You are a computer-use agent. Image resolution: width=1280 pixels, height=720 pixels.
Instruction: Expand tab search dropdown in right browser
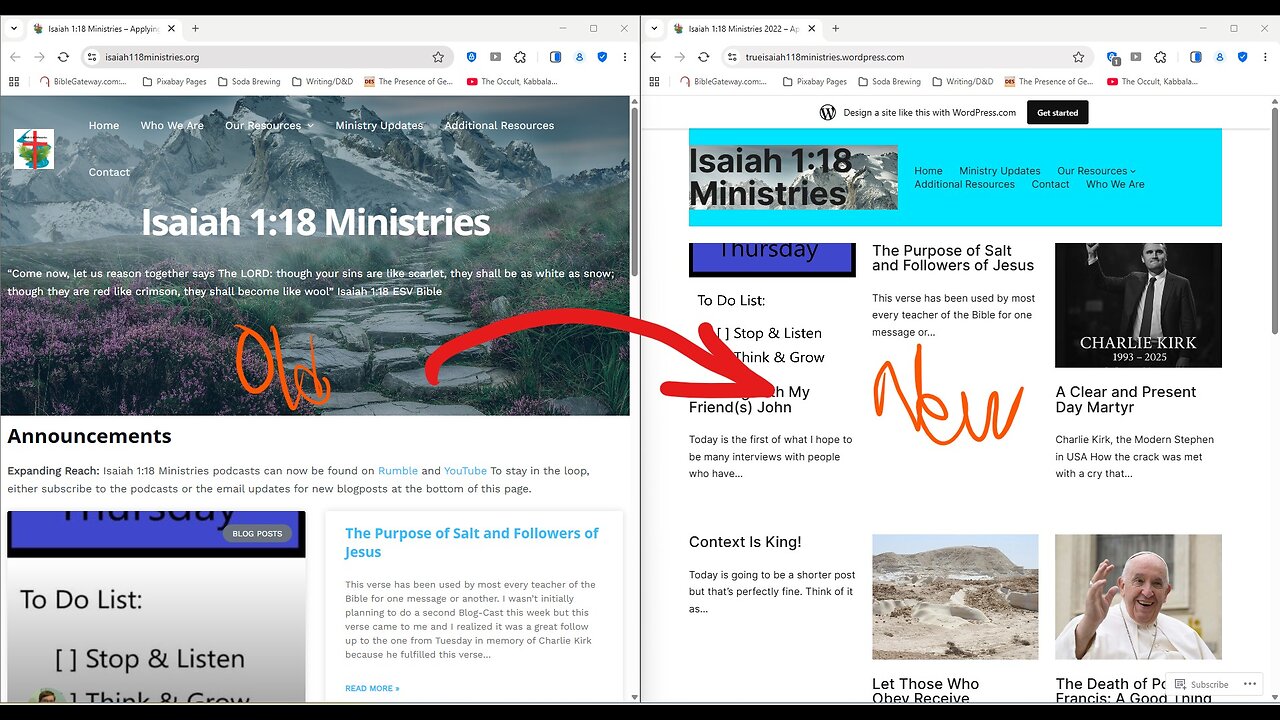(x=654, y=29)
